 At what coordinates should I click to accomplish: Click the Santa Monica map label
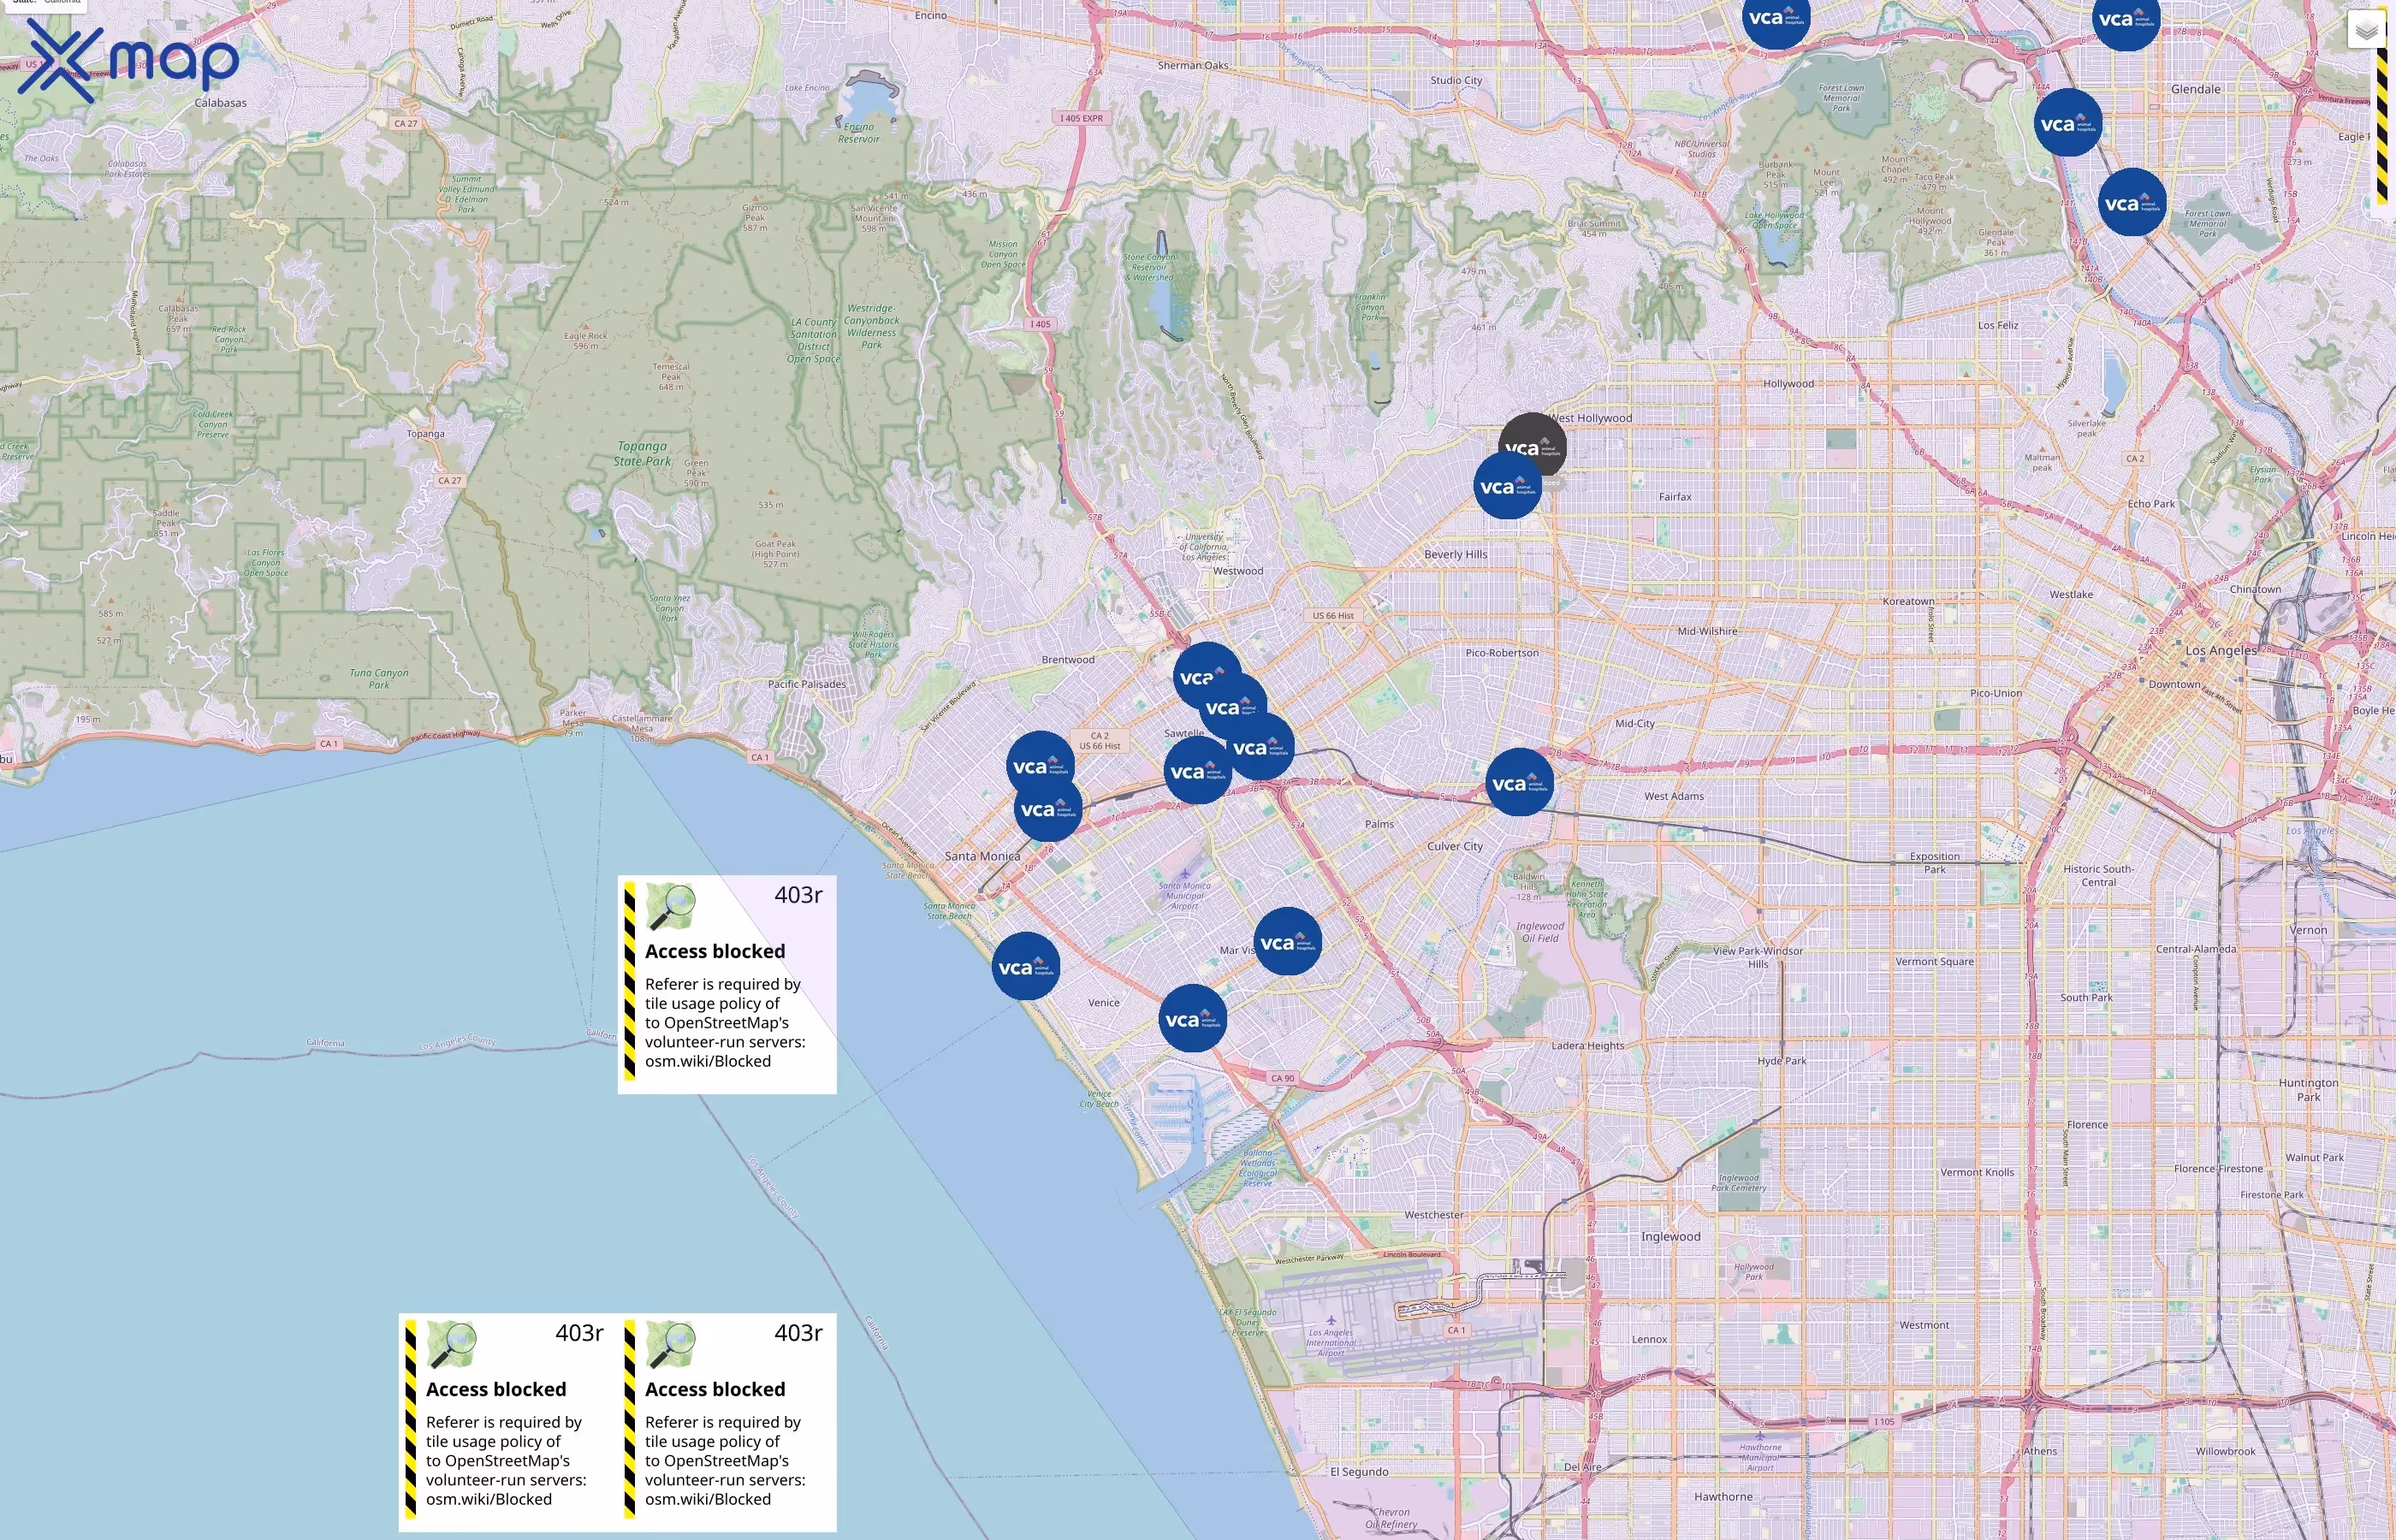[982, 856]
